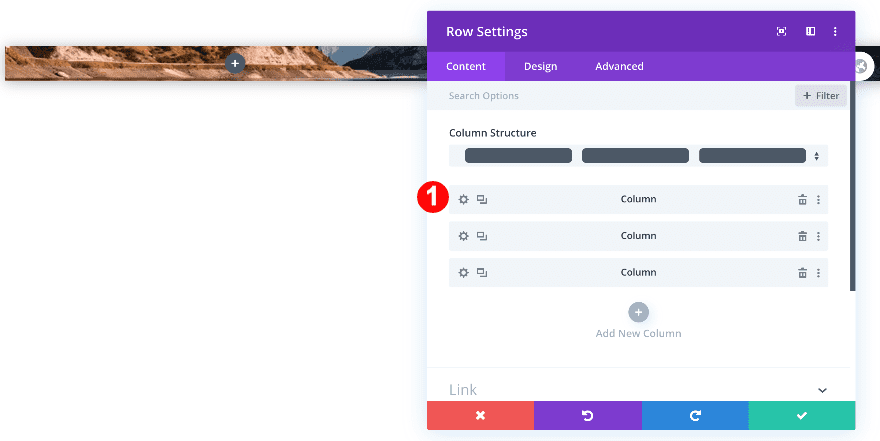
Task: Switch to the Design tab
Action: [540, 66]
